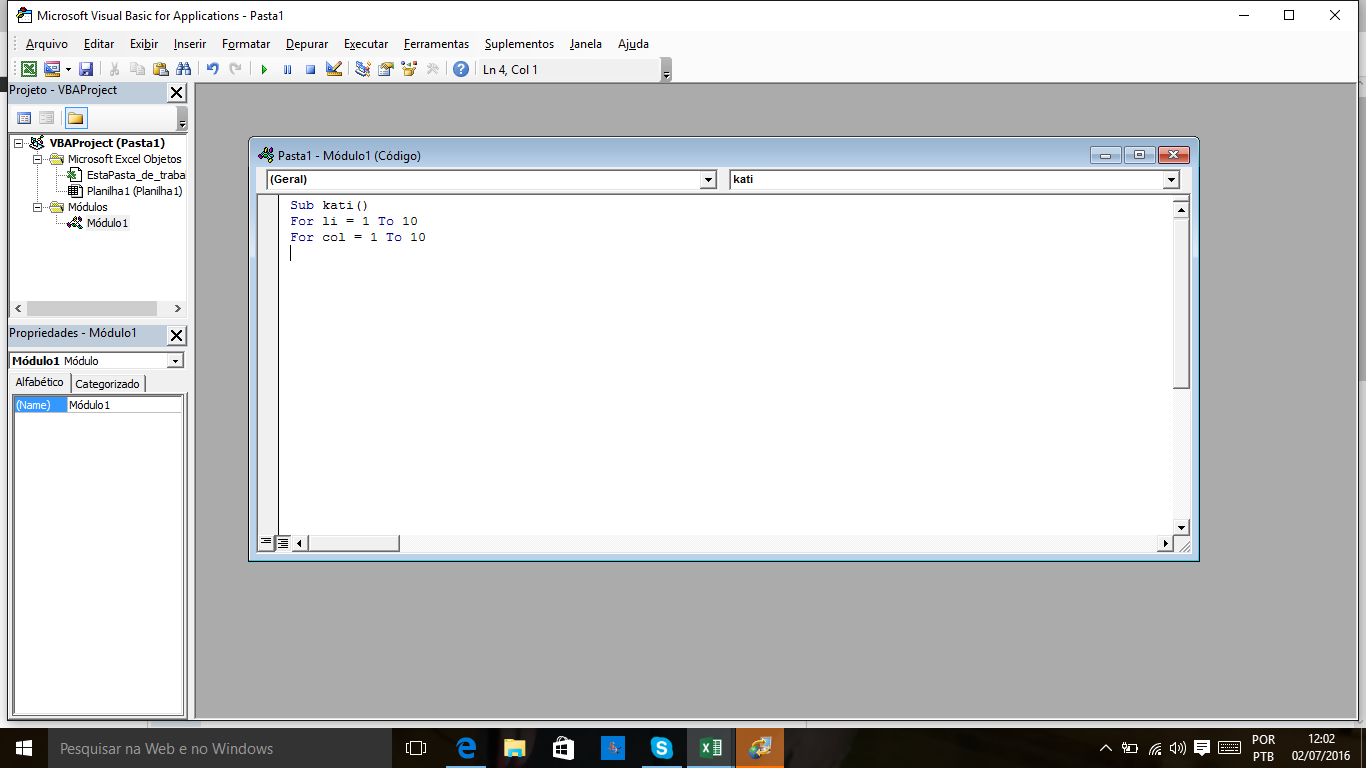Open the Arquivo menu

tap(47, 44)
